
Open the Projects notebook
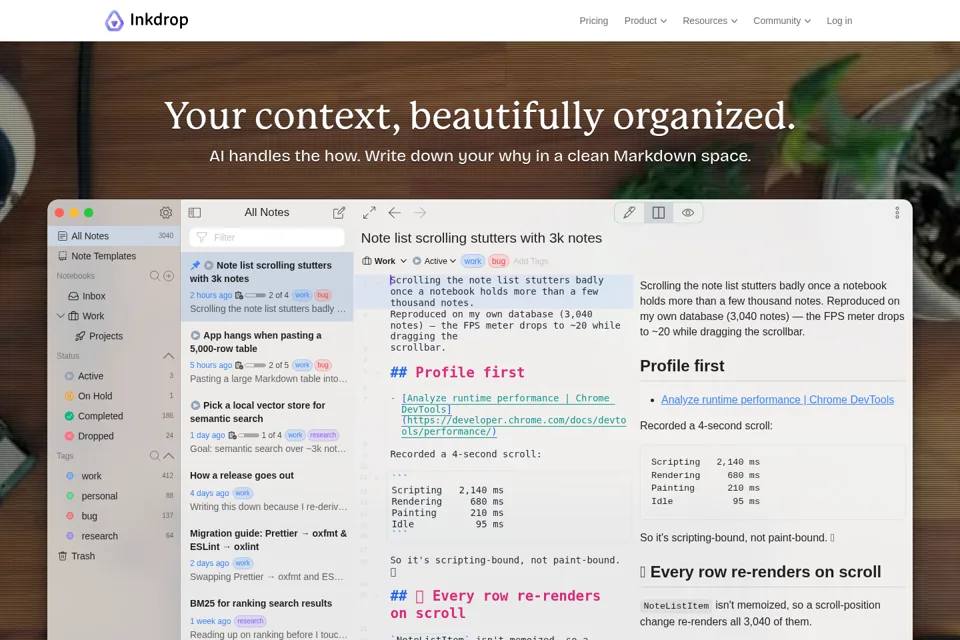pos(114,336)
